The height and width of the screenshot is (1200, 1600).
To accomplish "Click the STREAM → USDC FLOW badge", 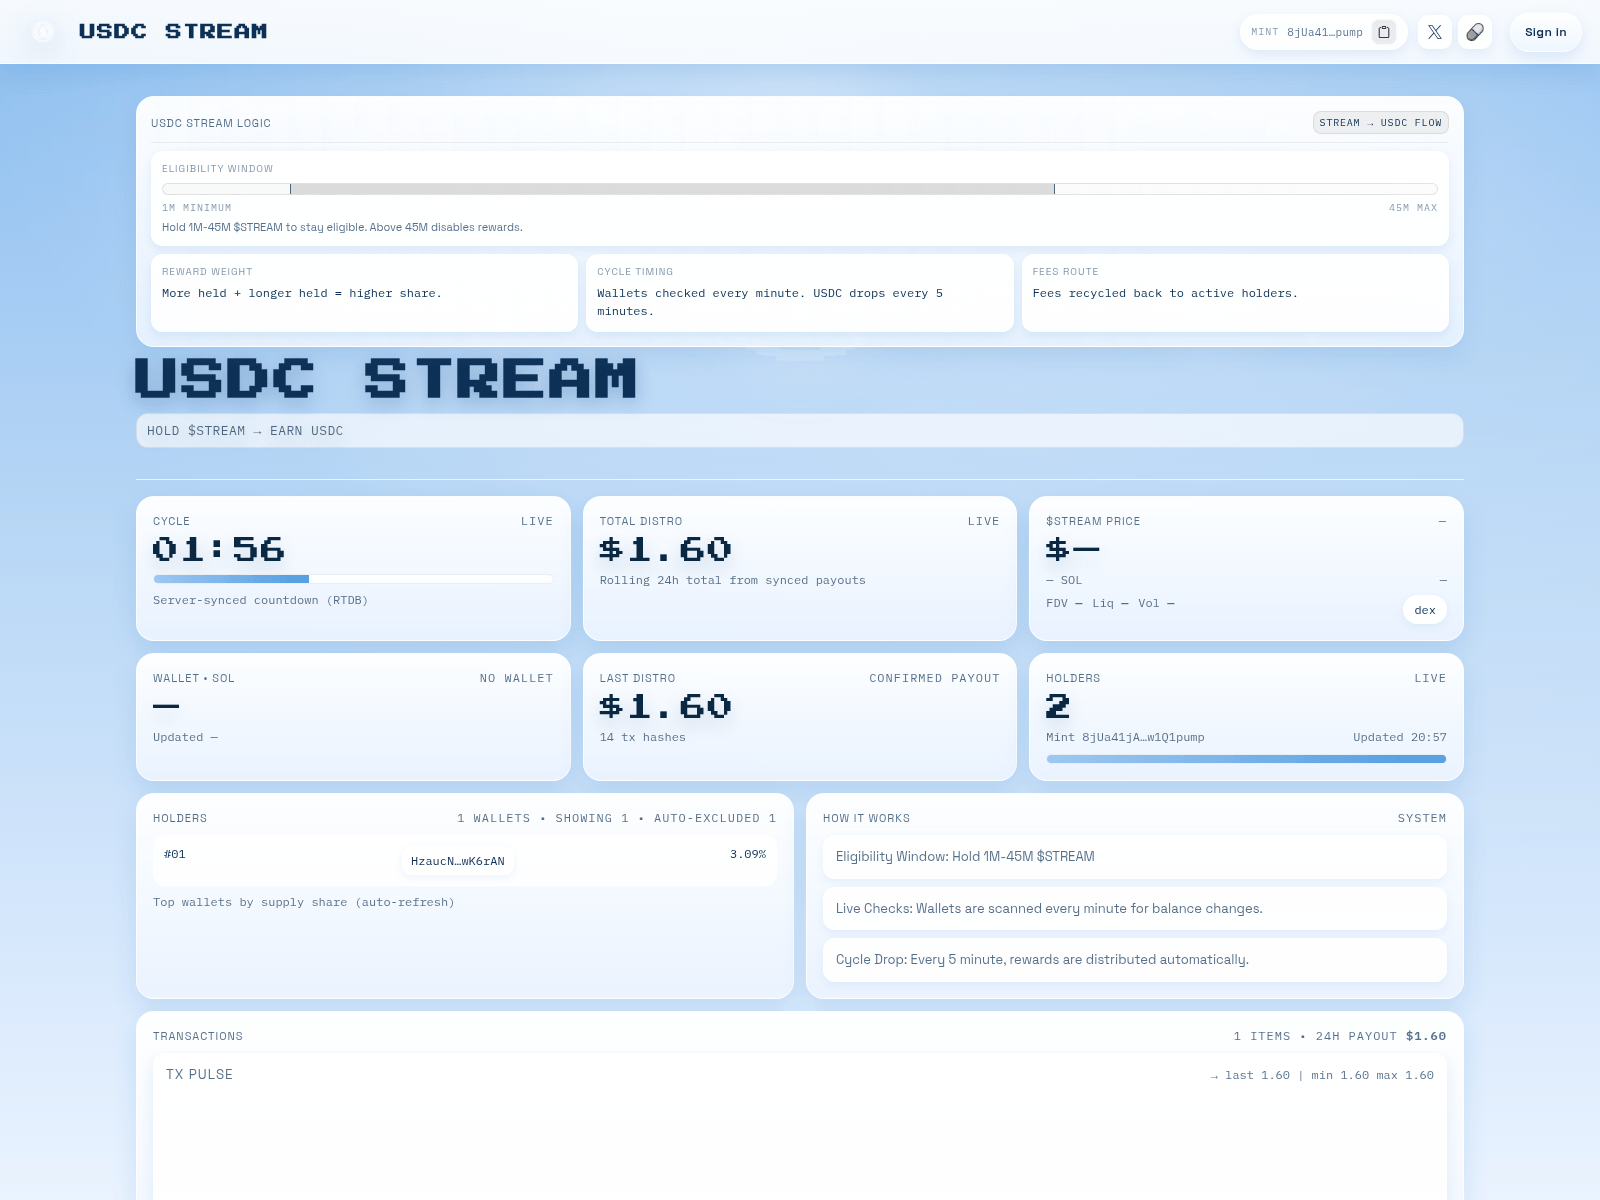I will click(1380, 123).
